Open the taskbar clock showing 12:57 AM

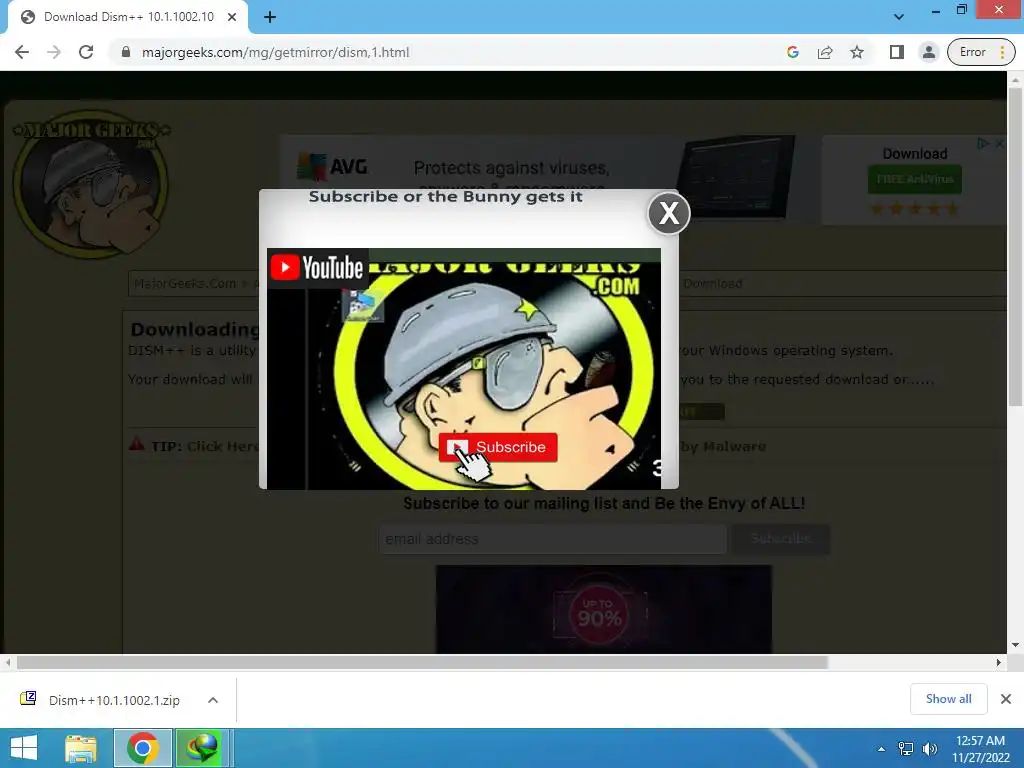pos(980,749)
